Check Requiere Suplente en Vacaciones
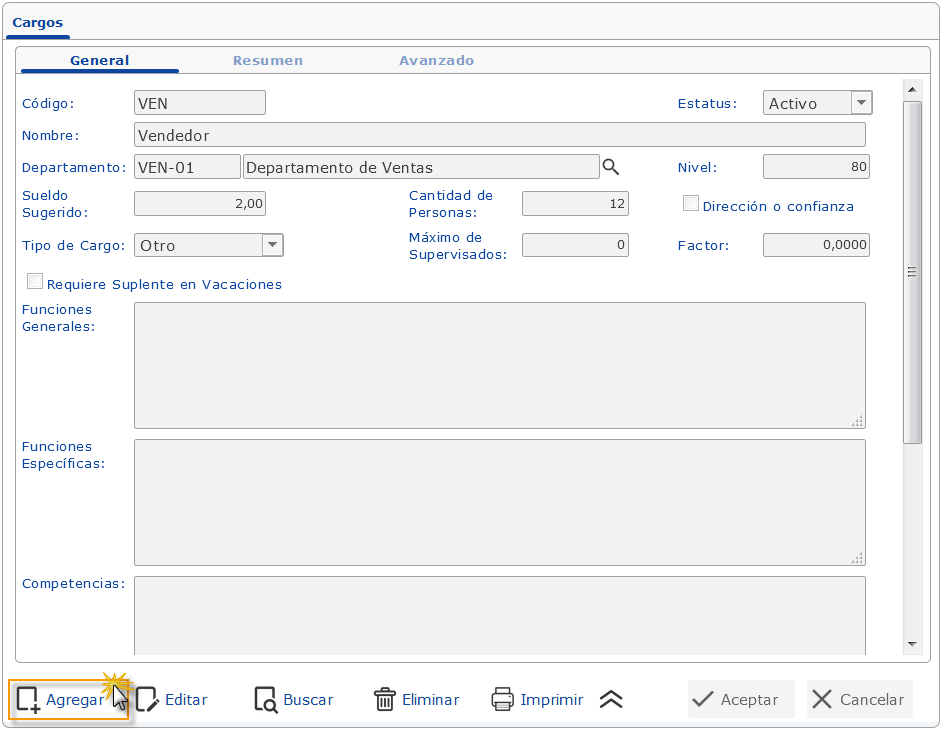This screenshot has height=729, width=944. [35, 281]
